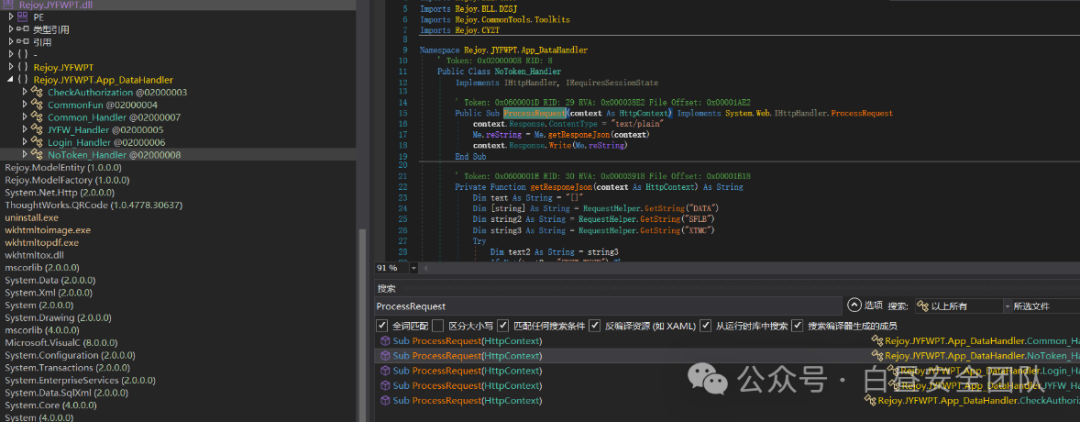This screenshot has width=1080, height=422.
Task: Toggle the 从运行时库中搜索 checkbox
Action: [705, 326]
